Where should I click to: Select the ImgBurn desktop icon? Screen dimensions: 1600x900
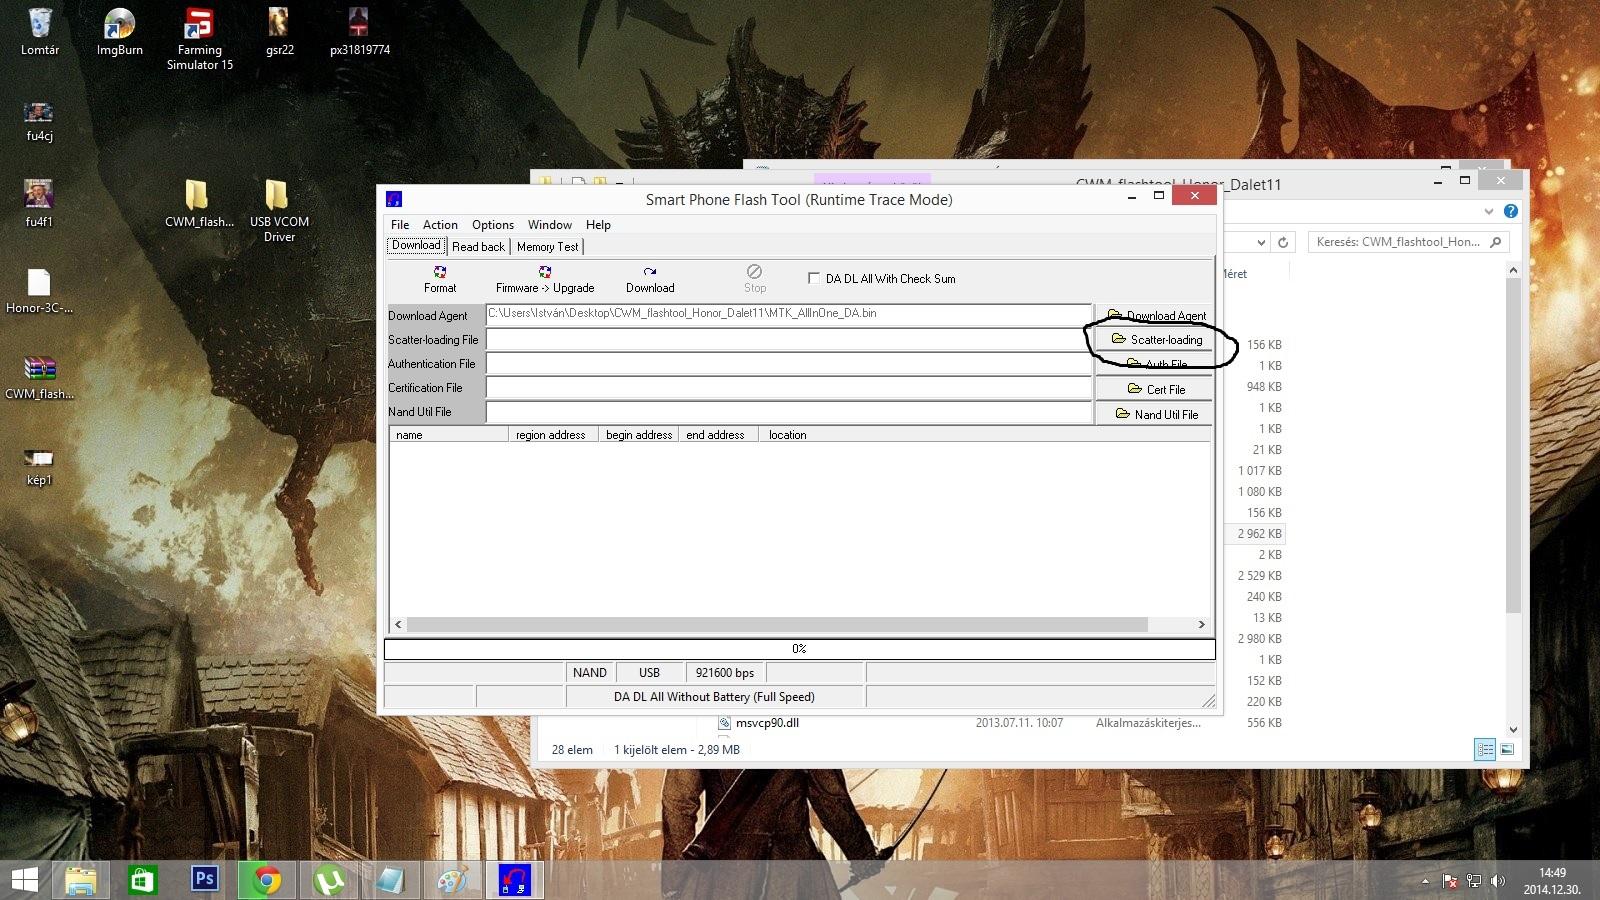pyautogui.click(x=119, y=32)
